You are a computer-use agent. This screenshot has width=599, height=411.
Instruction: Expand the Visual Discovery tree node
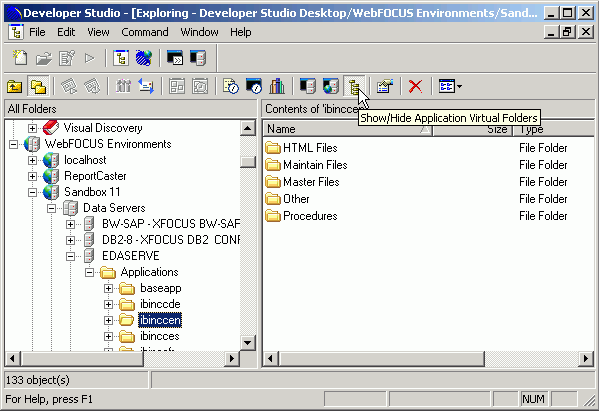[x=32, y=128]
